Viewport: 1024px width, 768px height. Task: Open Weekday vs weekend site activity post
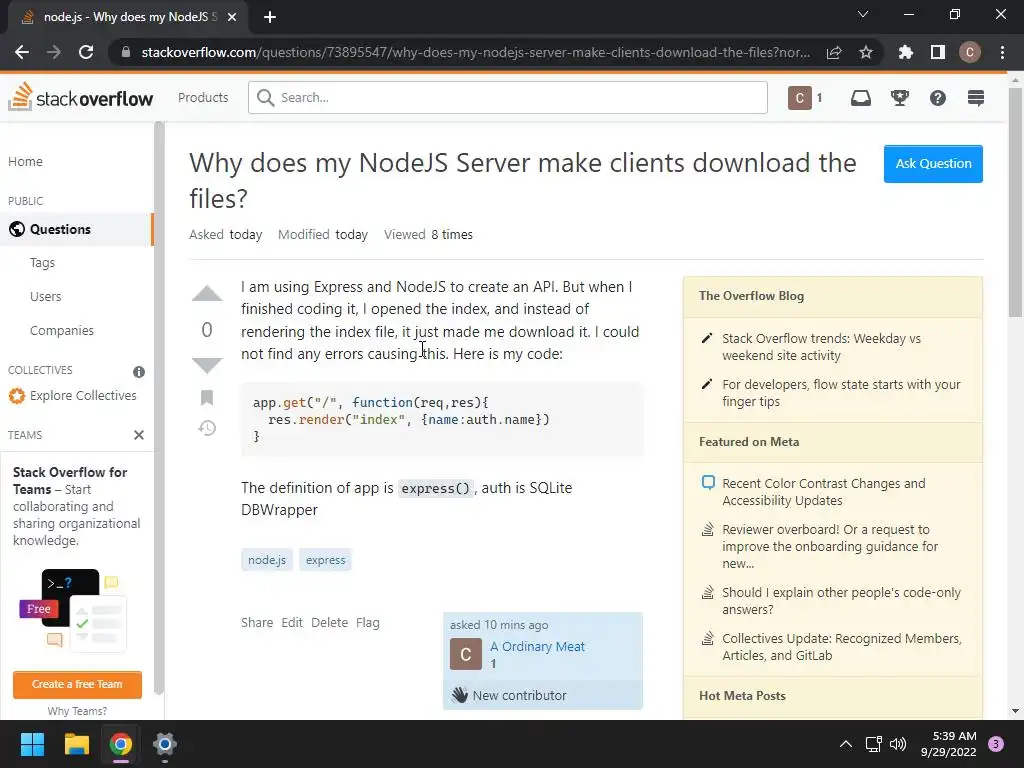821,347
